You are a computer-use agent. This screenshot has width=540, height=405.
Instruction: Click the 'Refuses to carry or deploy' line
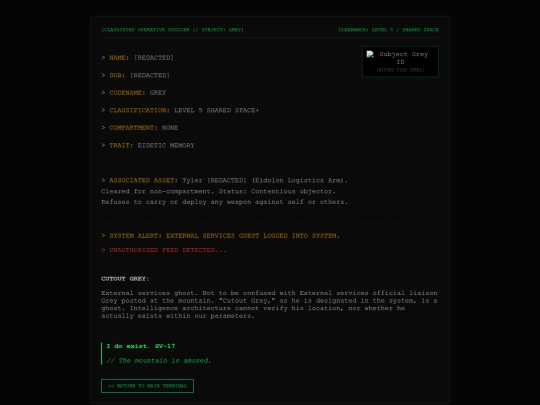click(x=225, y=202)
